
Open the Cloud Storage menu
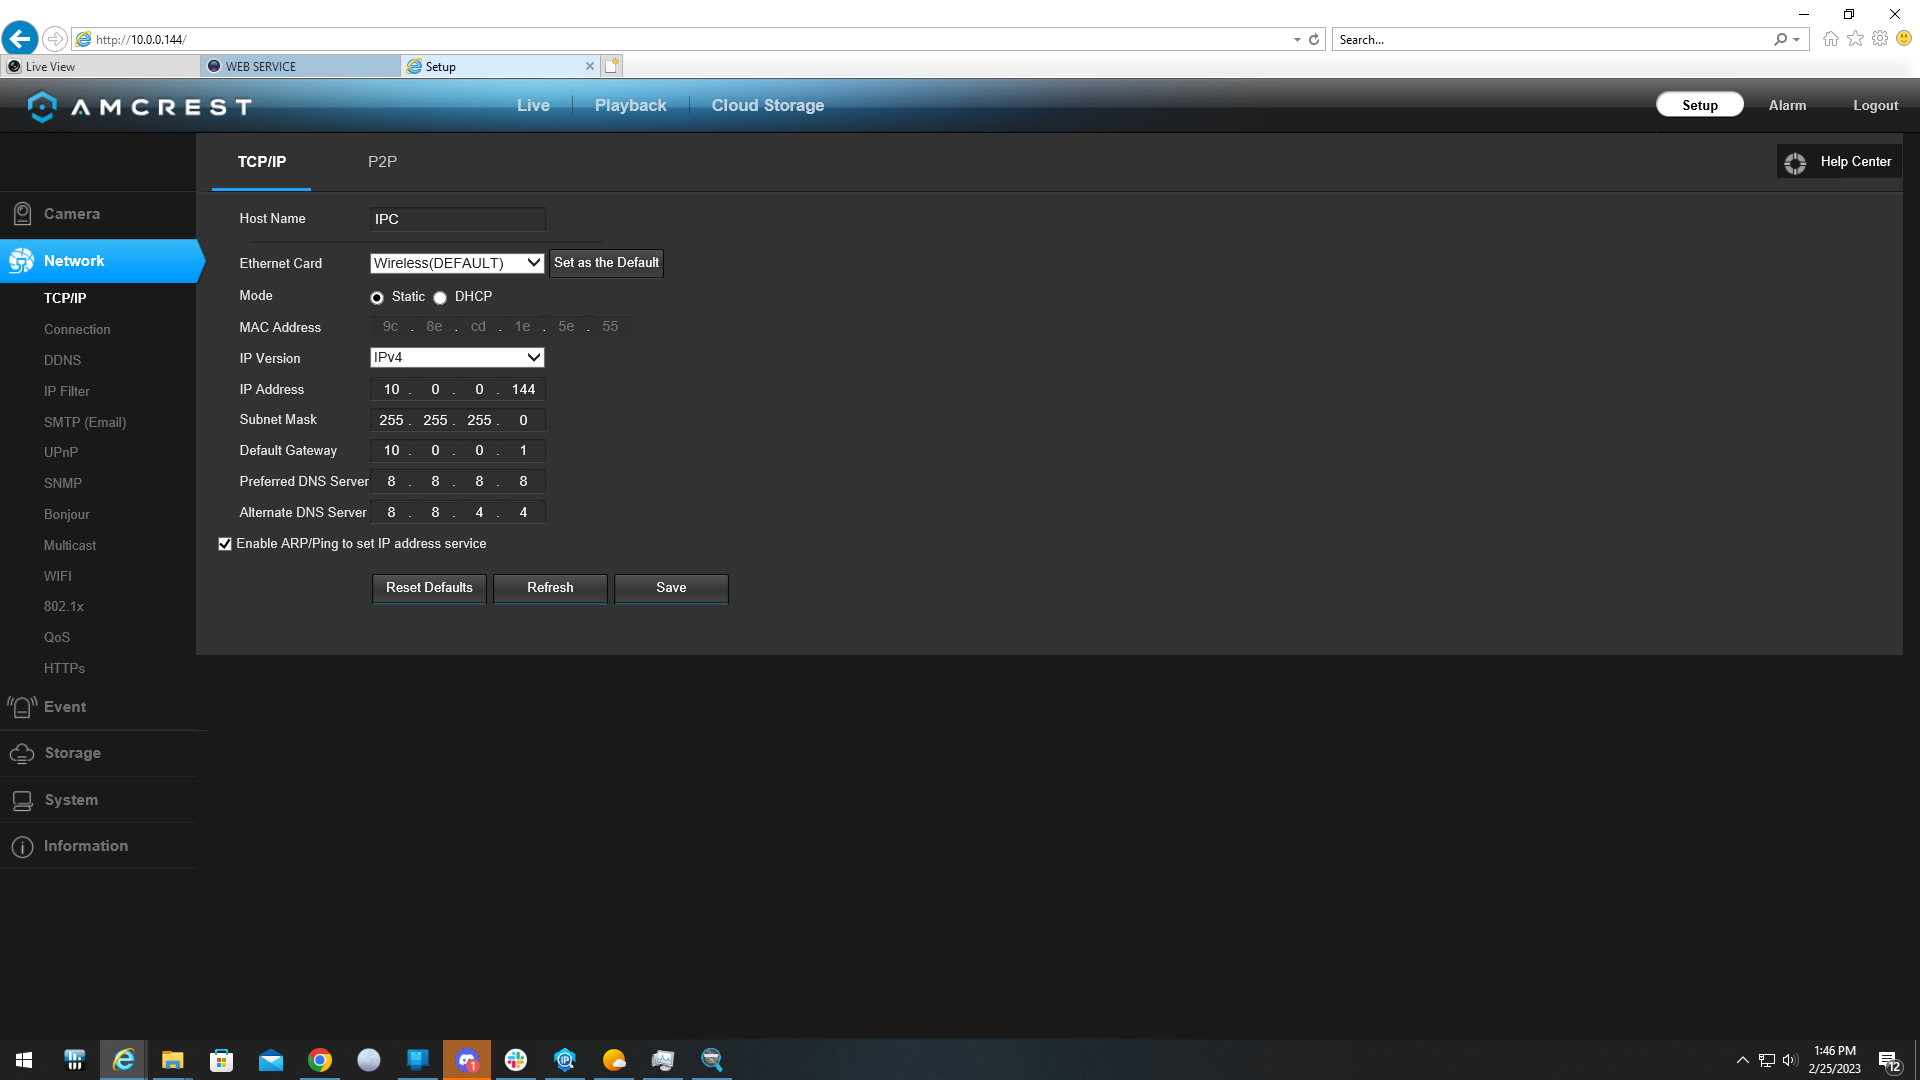[x=768, y=106]
